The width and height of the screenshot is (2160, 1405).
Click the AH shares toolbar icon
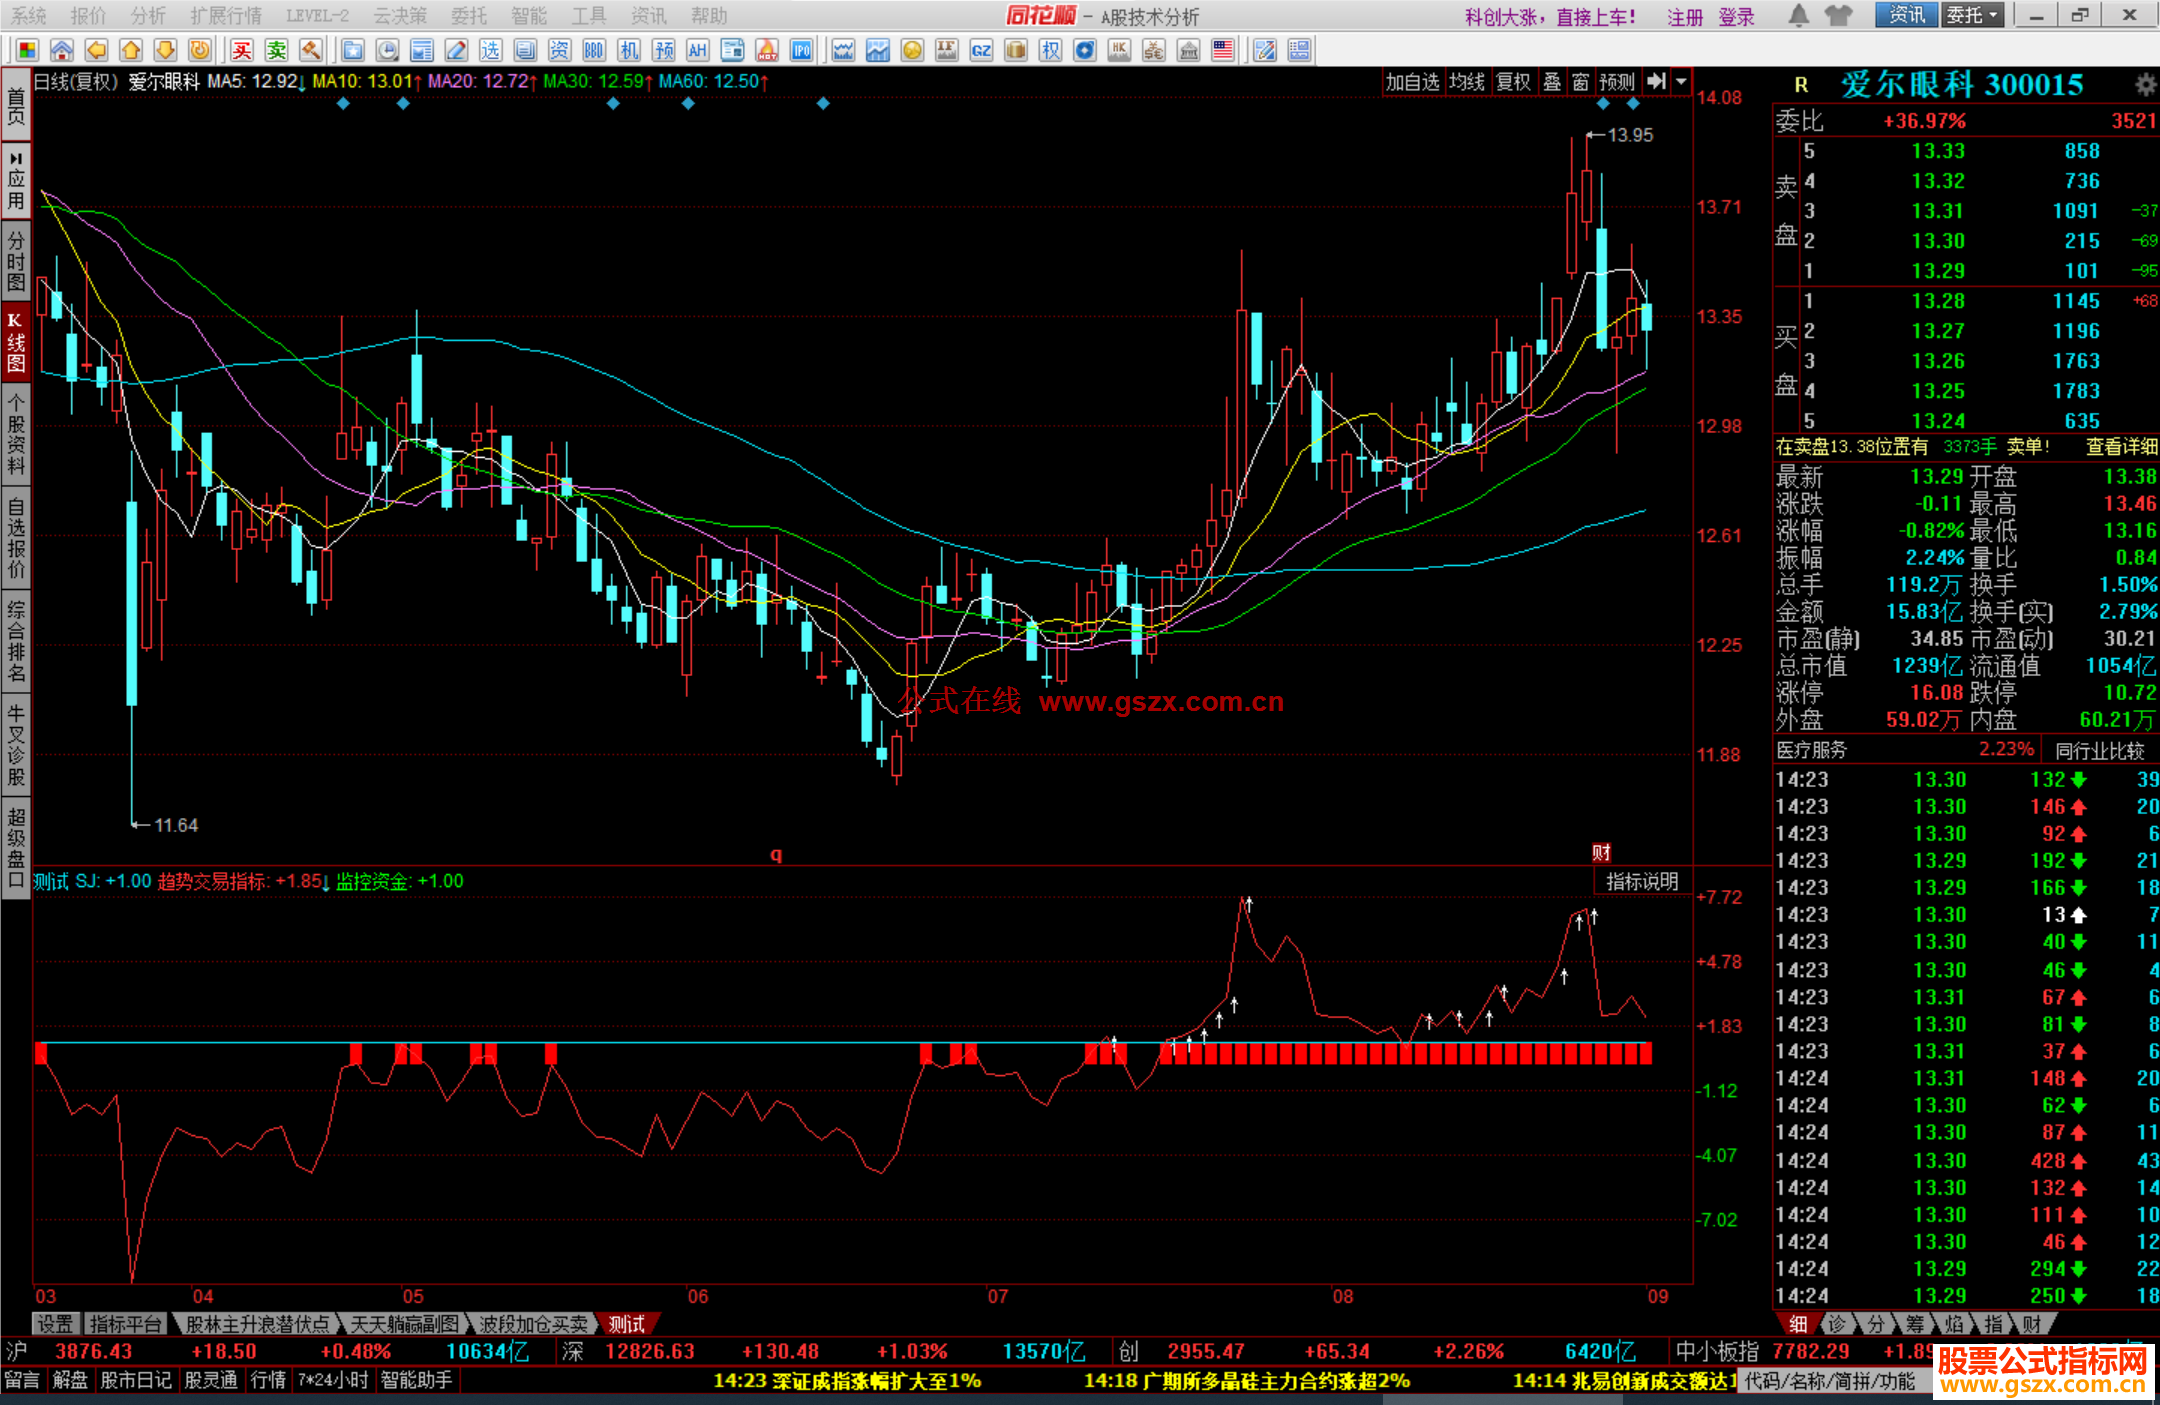[x=697, y=50]
